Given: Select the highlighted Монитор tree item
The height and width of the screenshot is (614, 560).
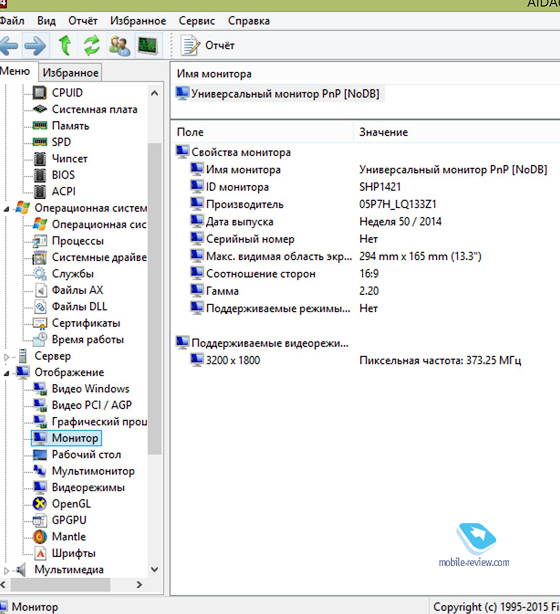Looking at the screenshot, I should tap(67, 438).
